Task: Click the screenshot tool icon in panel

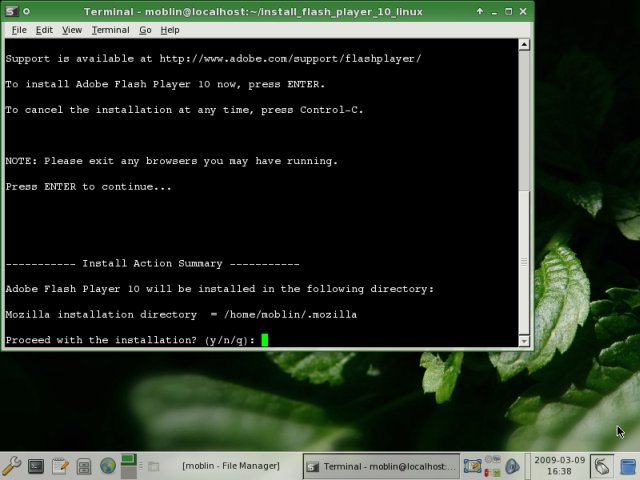Action: (473, 466)
